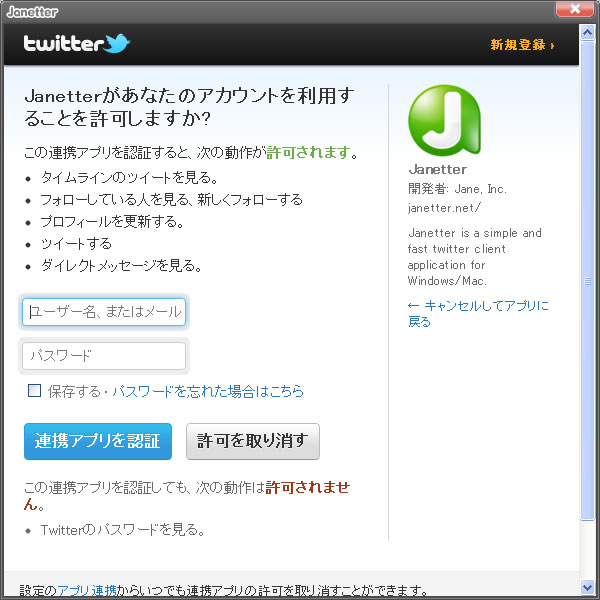This screenshot has height=600, width=600.
Task: Click the Janetter title bar logo
Action: [x=33, y=12]
